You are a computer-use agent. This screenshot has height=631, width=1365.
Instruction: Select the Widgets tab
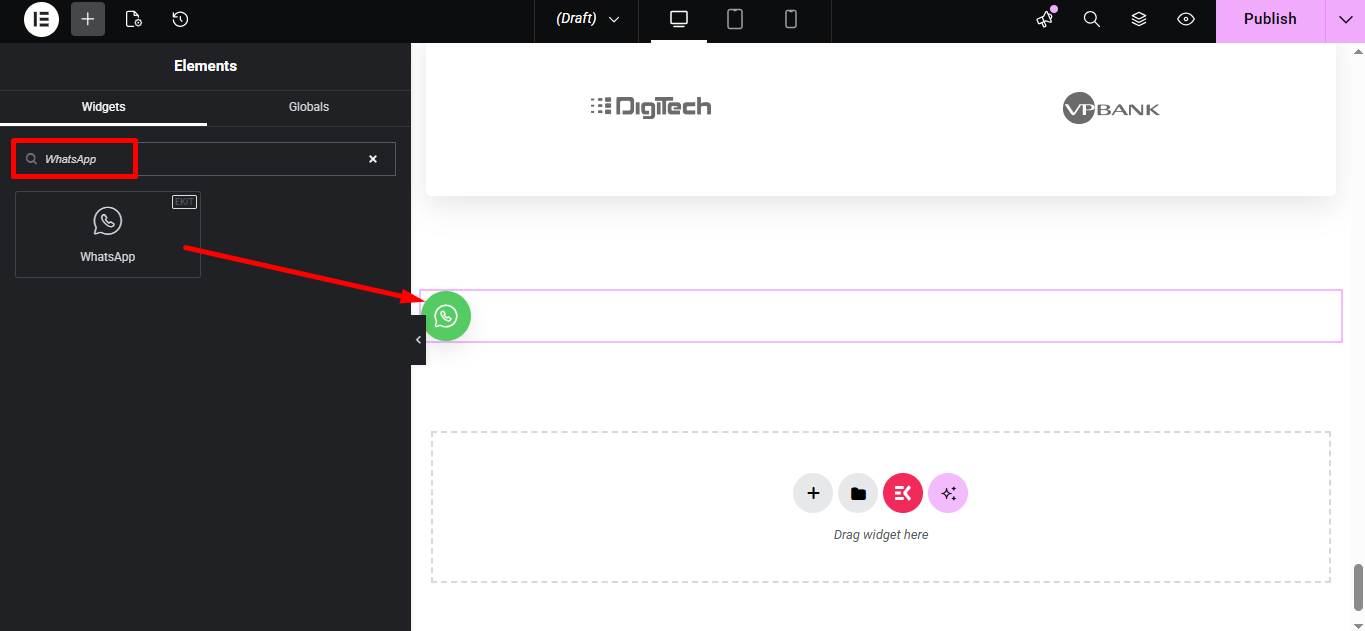(103, 107)
